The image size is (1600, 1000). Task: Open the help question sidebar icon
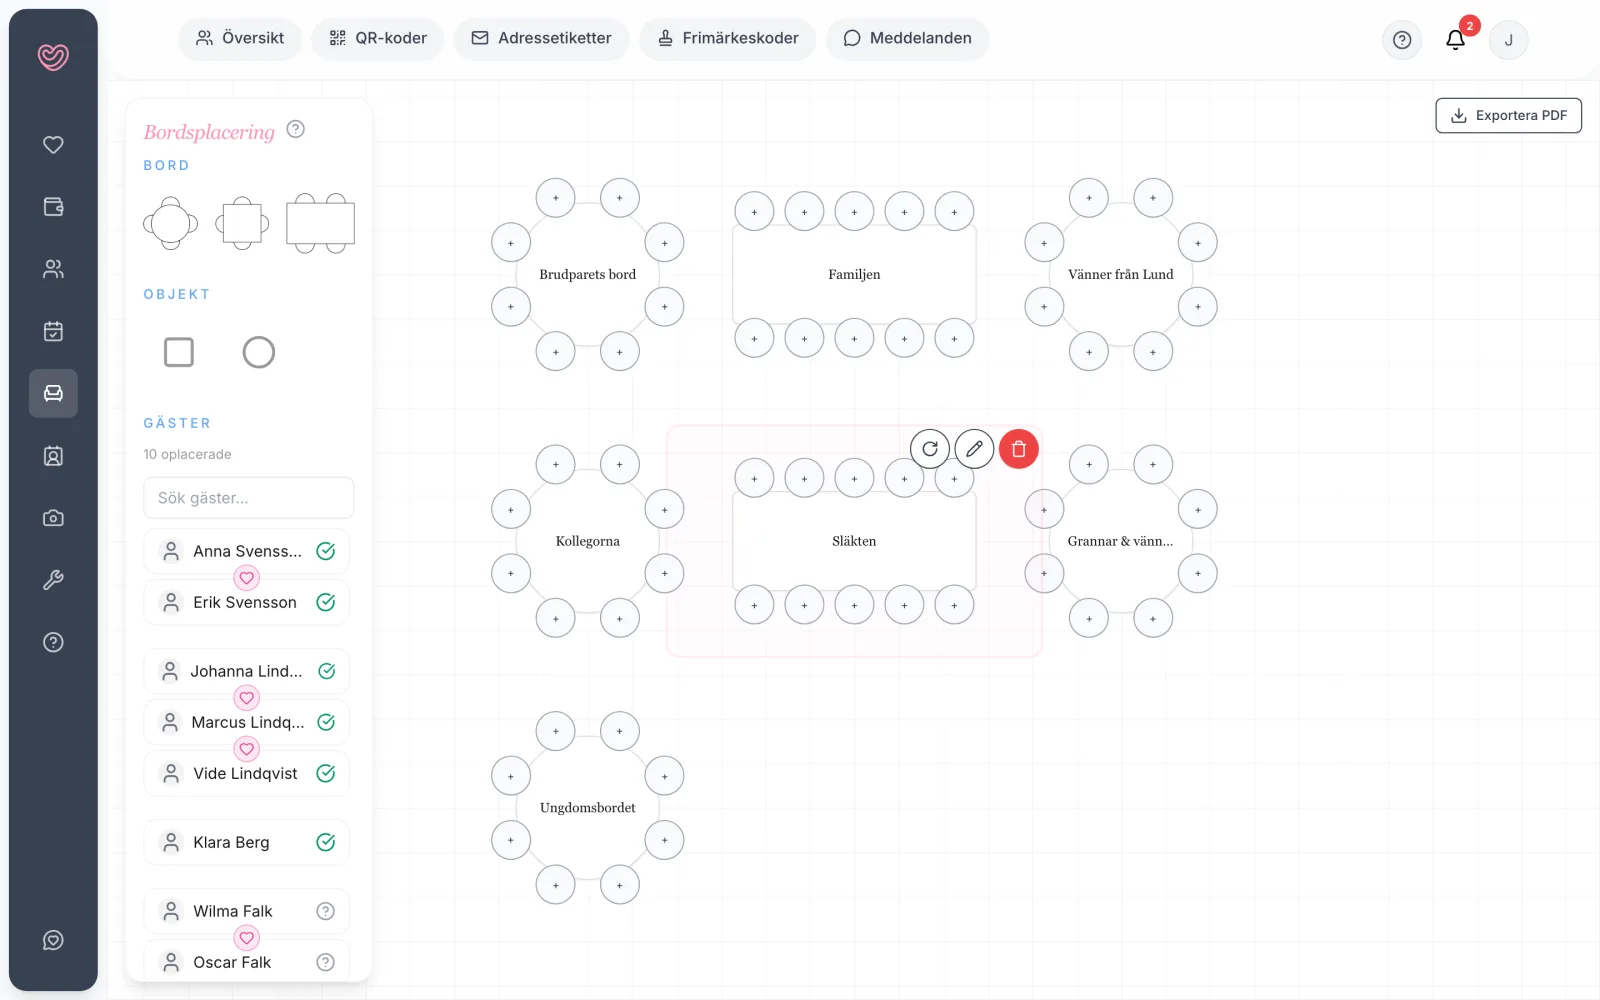point(53,642)
